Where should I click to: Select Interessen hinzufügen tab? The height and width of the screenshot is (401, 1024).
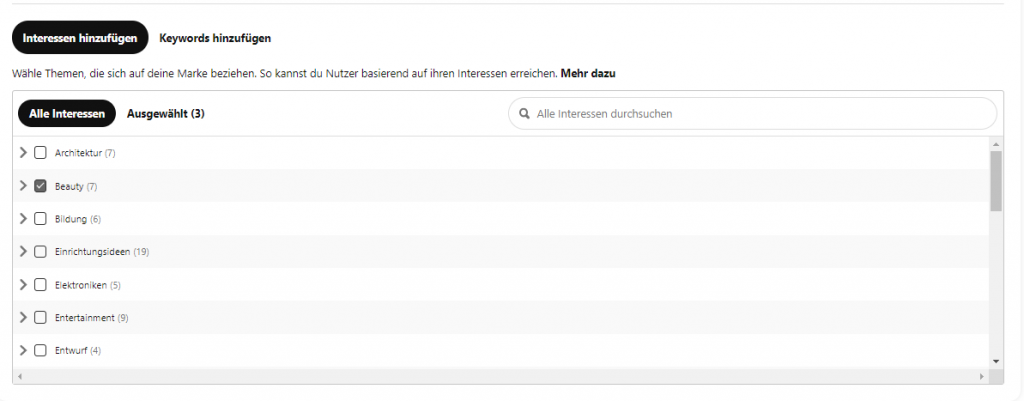pos(80,38)
